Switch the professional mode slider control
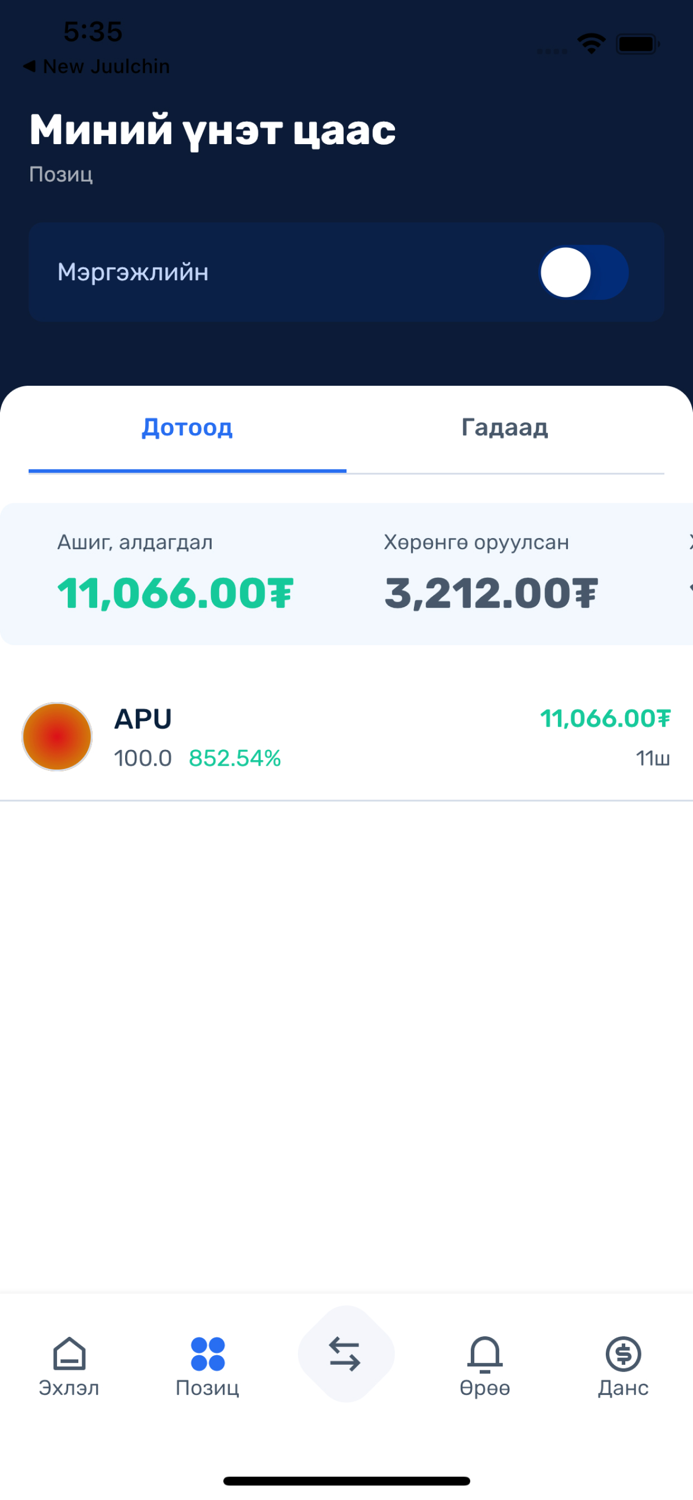693x1500 pixels. coord(583,272)
